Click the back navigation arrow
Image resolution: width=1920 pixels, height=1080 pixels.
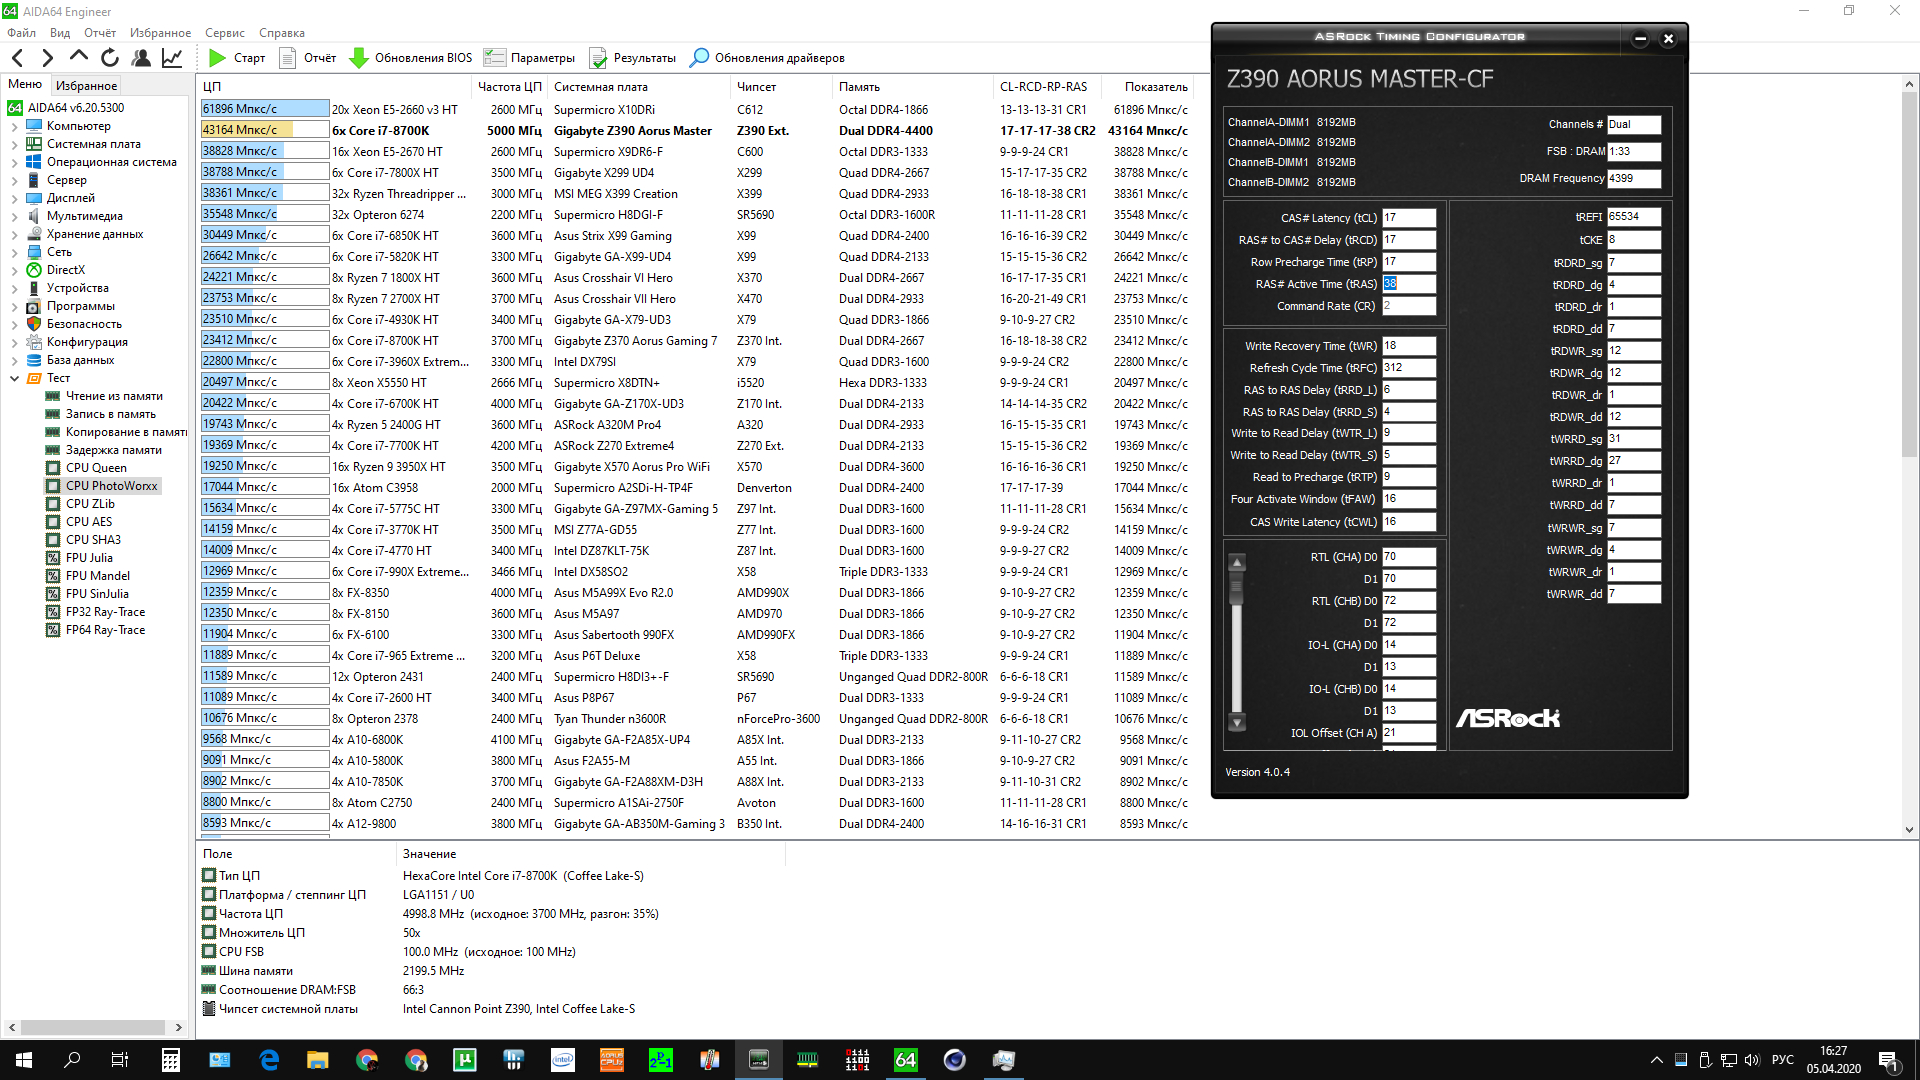(x=18, y=58)
